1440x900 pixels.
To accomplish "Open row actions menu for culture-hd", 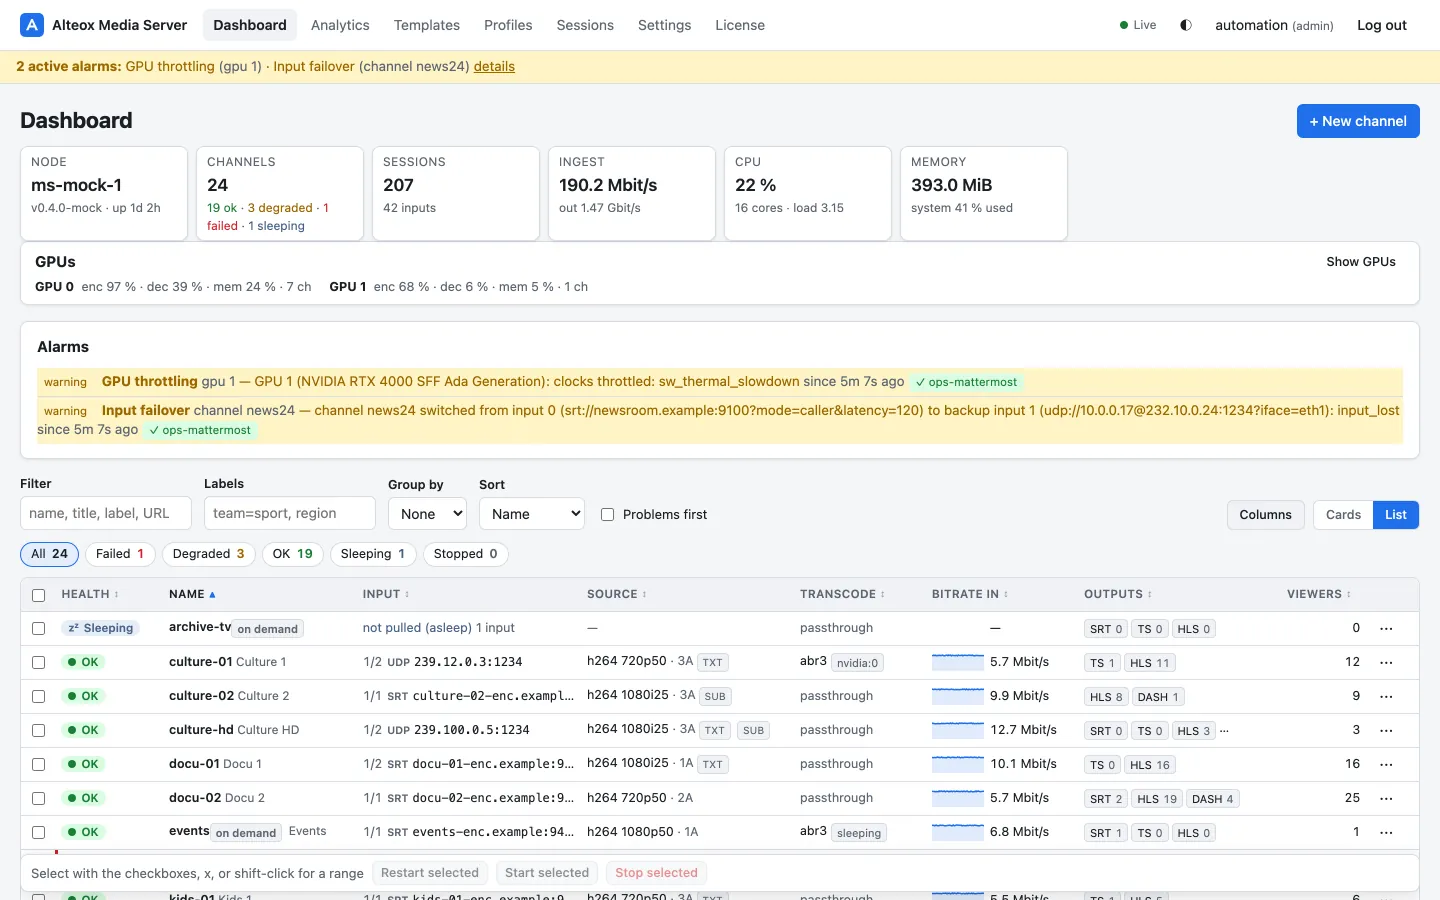I will (x=1386, y=731).
